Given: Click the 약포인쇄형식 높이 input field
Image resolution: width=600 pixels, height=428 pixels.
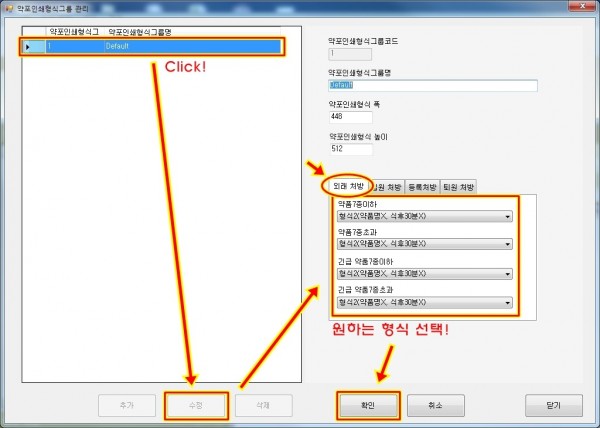Looking at the screenshot, I should 350,149.
